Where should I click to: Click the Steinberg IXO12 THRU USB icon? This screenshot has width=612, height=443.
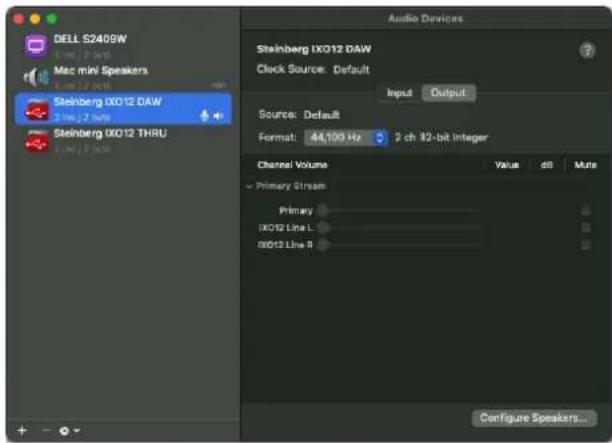(36, 141)
